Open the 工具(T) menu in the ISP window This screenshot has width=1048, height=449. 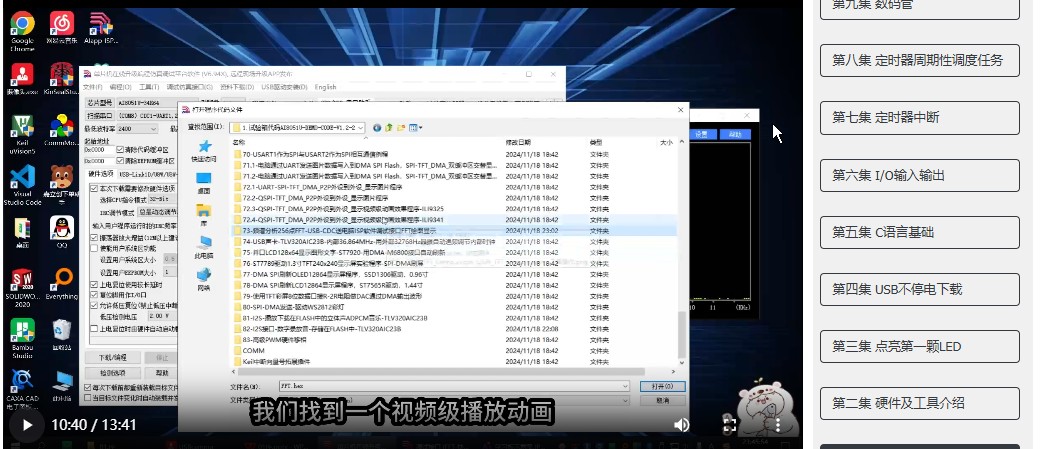[148, 87]
